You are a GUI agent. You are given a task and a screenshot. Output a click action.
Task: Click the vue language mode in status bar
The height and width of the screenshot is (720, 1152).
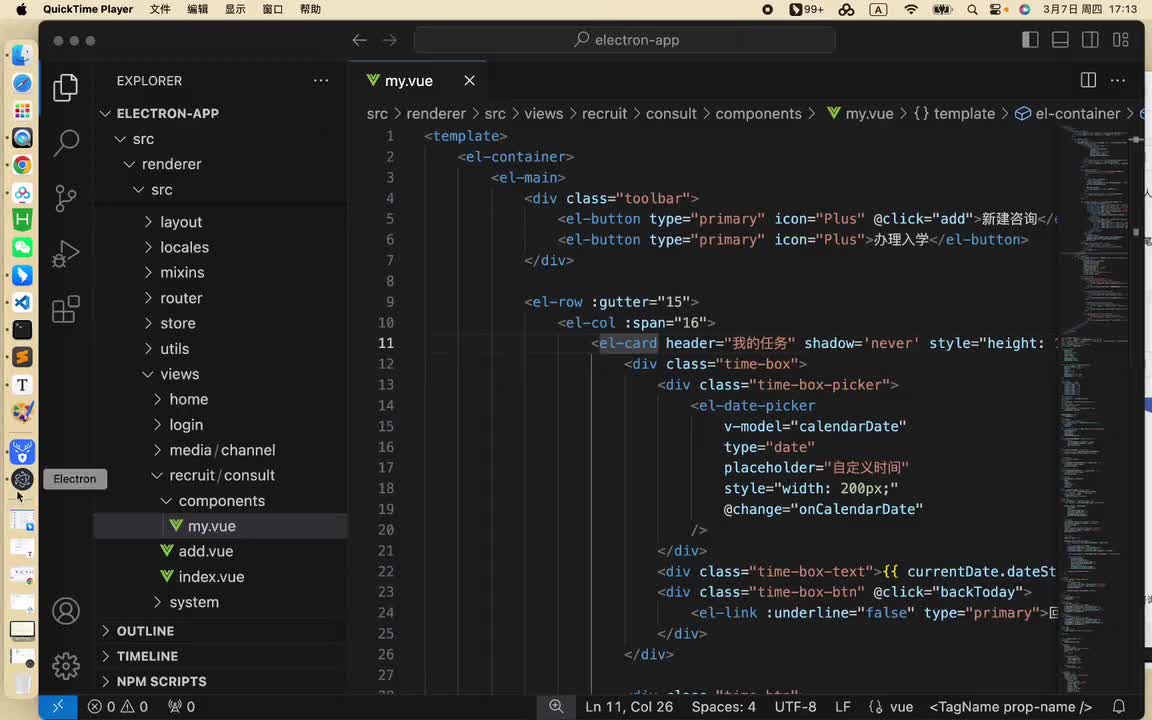point(901,707)
